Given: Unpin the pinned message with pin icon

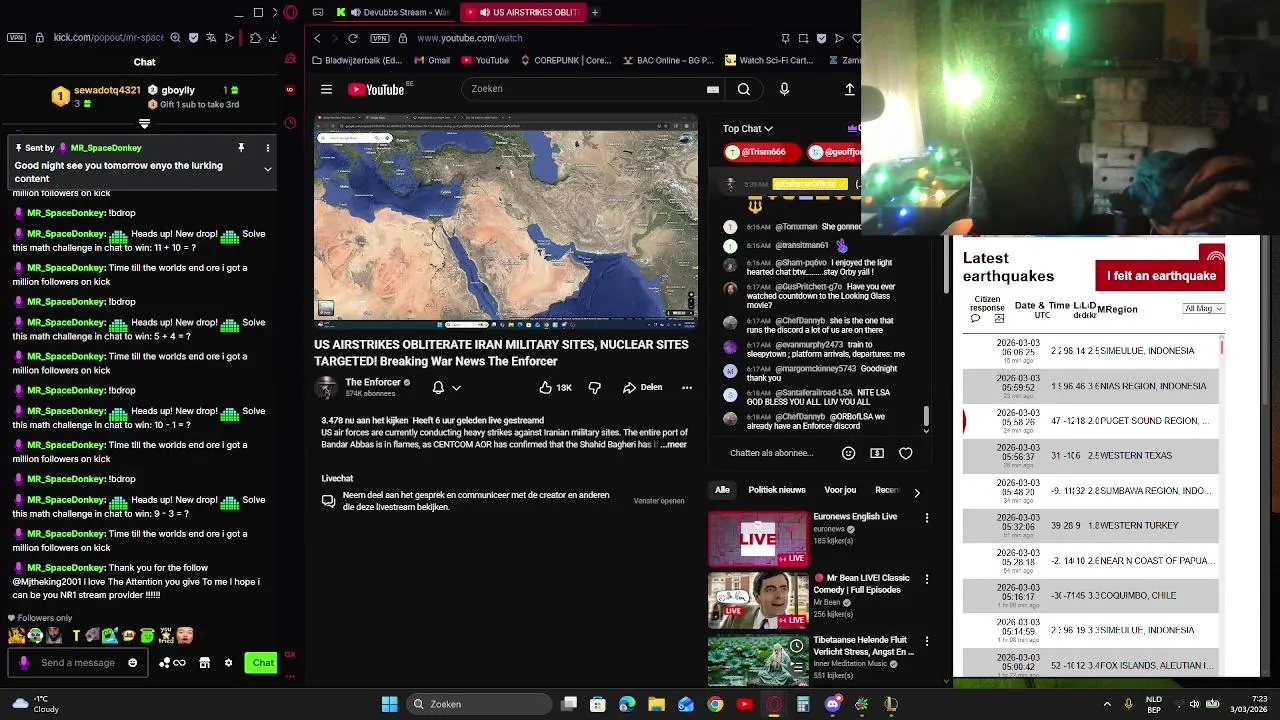Looking at the screenshot, I should (241, 148).
